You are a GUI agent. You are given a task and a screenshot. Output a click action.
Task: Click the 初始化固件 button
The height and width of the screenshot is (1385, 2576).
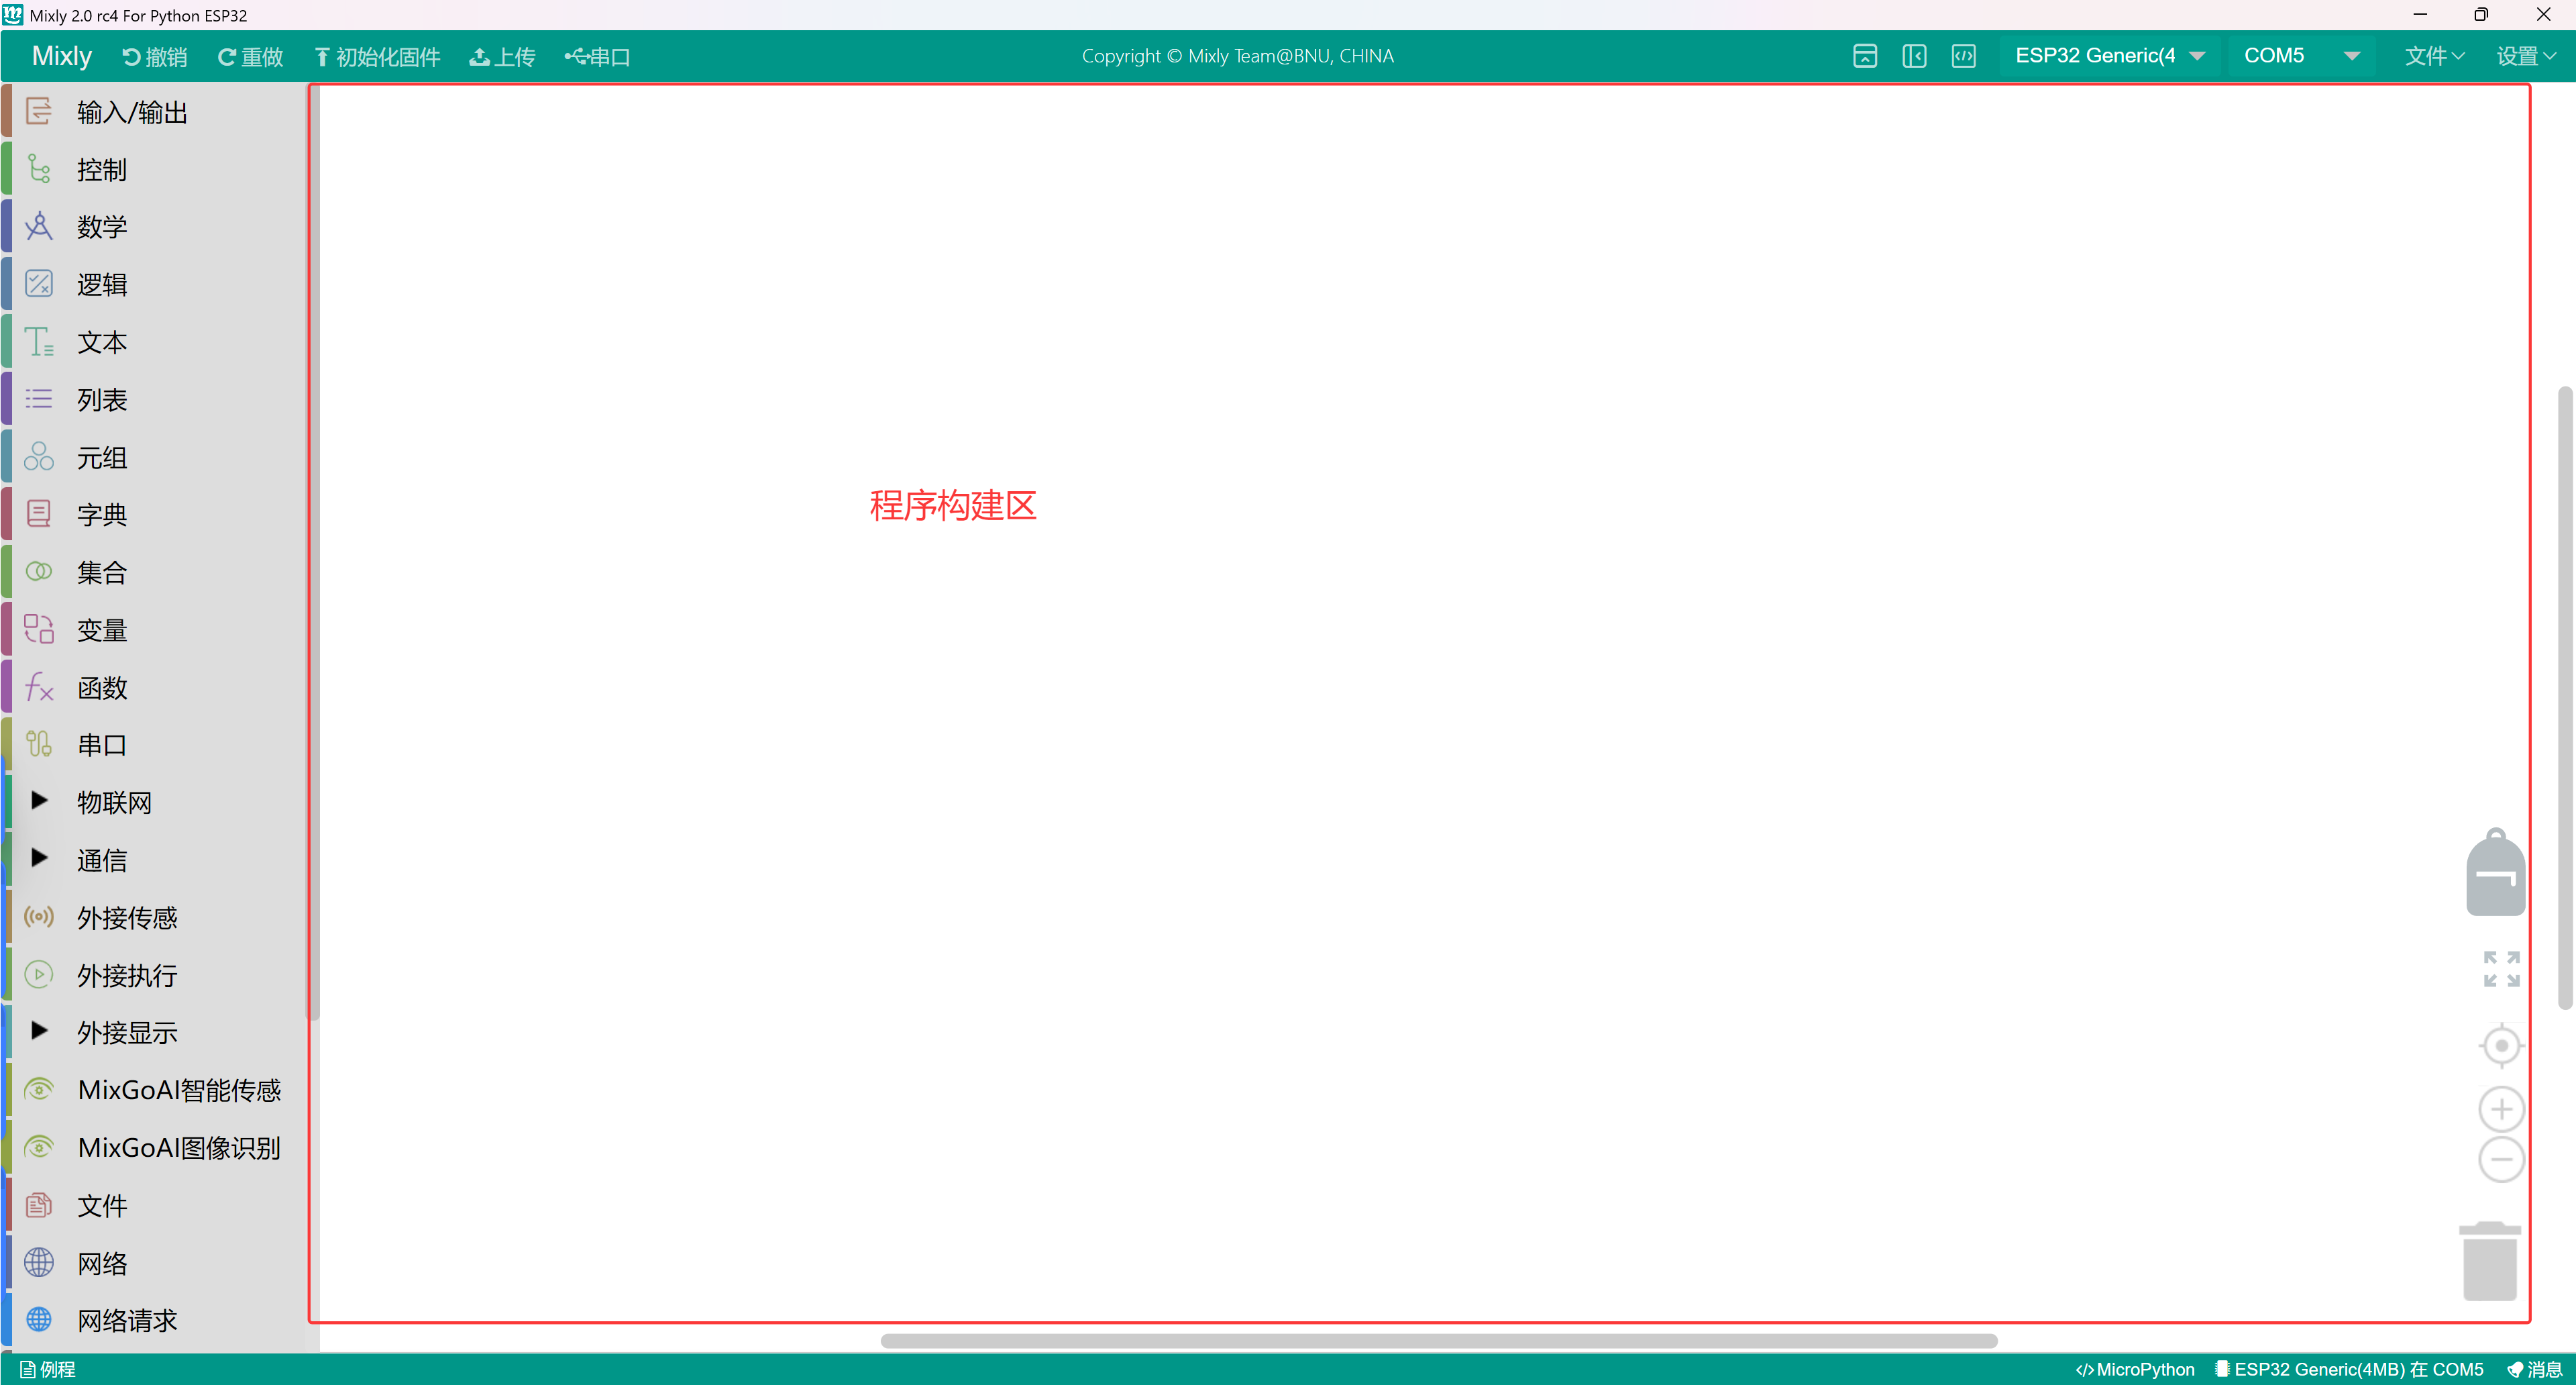(x=377, y=57)
